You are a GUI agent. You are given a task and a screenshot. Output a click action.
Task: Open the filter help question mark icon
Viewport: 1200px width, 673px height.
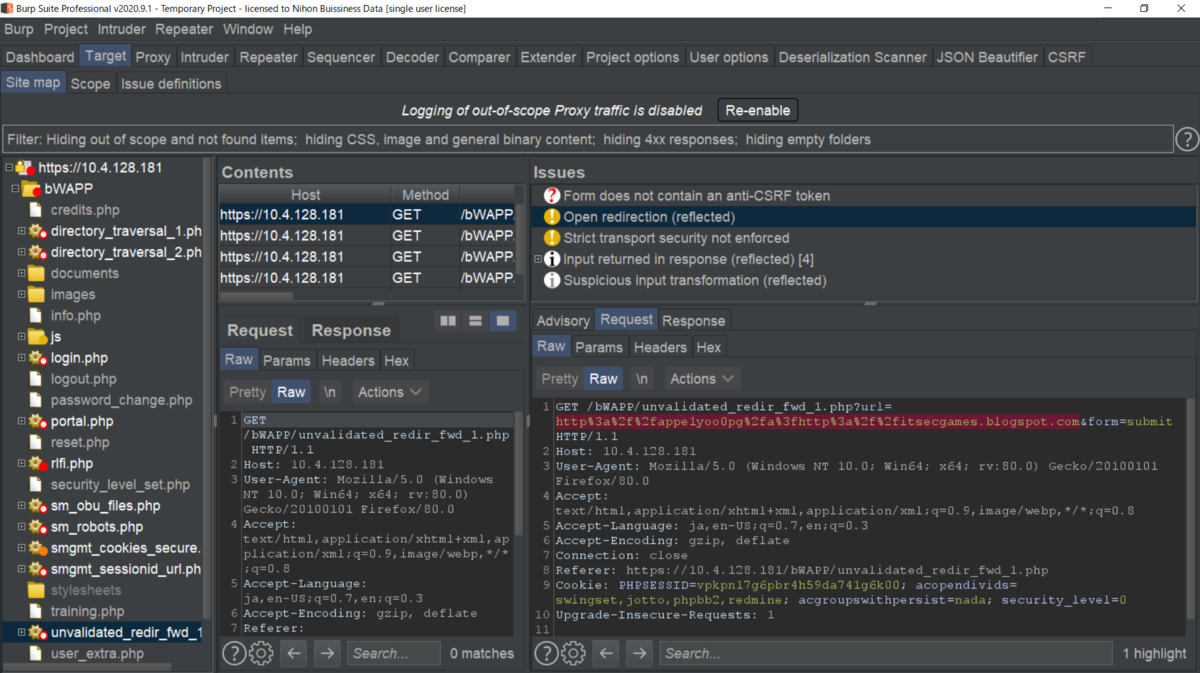point(1186,139)
